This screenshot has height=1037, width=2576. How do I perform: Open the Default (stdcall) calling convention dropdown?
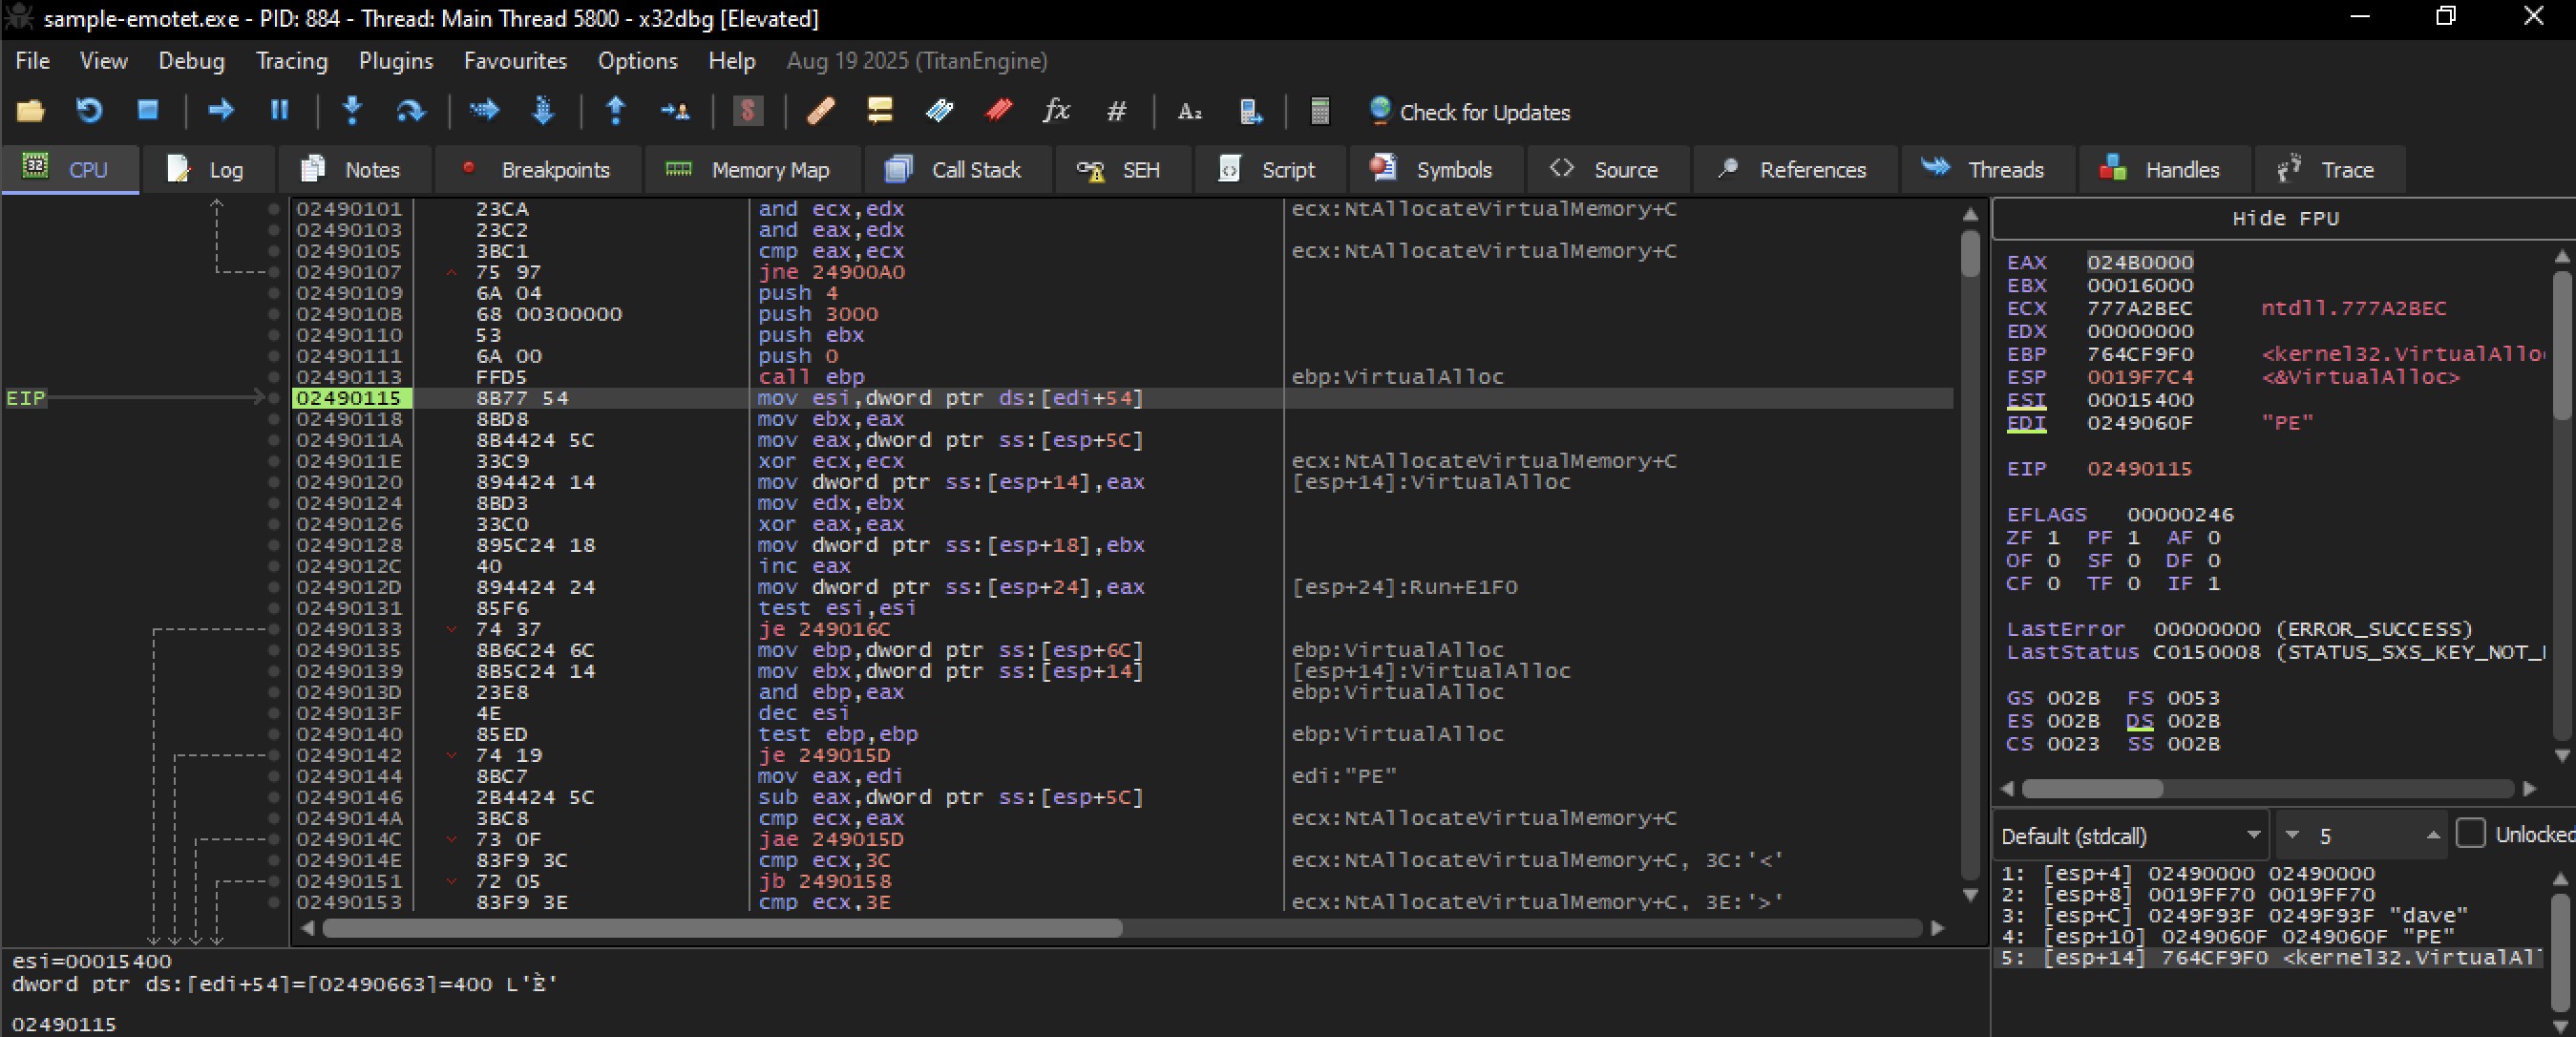tap(2130, 835)
